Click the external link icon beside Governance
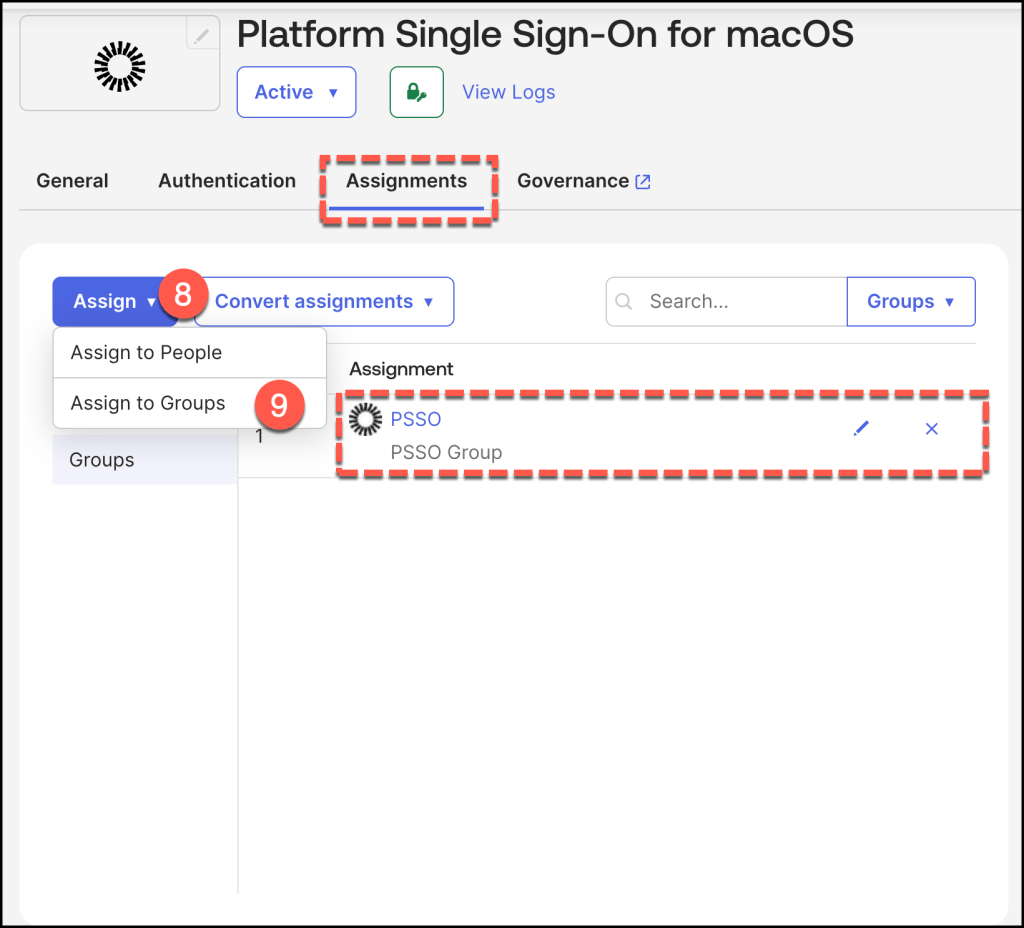Screen dimensions: 1024x928 click(x=643, y=181)
